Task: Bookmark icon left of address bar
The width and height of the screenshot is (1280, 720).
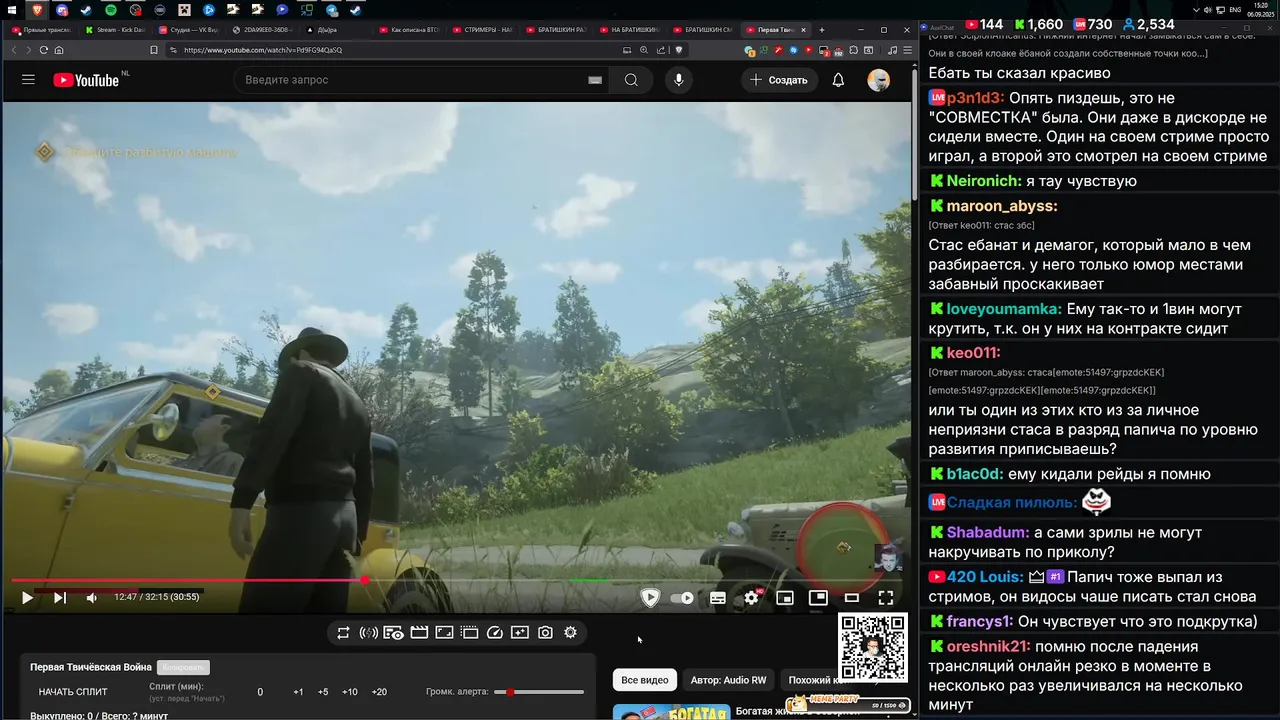Action: 154,50
